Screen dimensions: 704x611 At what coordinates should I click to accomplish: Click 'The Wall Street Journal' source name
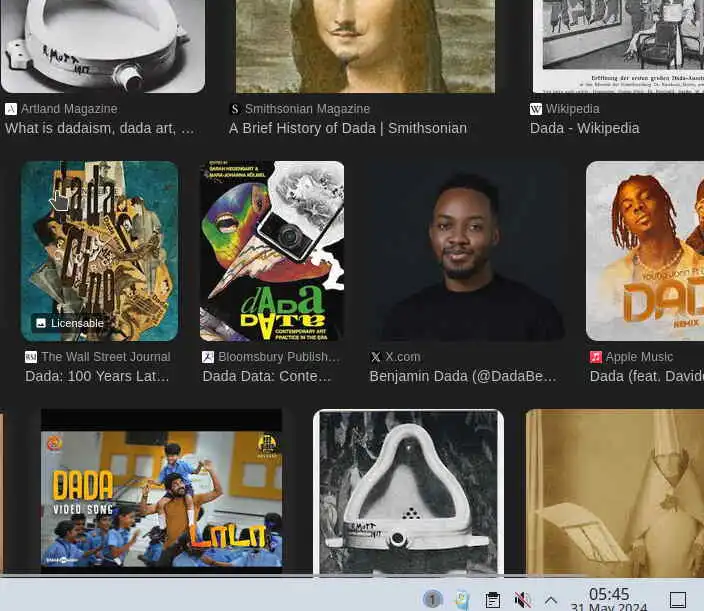coord(106,357)
